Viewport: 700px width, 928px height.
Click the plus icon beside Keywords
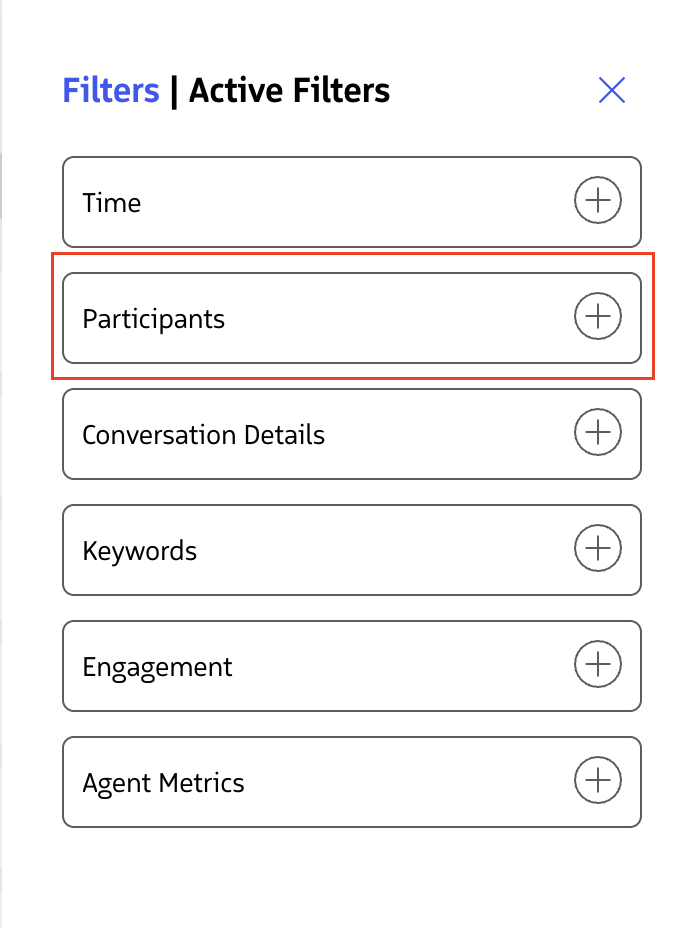click(x=597, y=548)
